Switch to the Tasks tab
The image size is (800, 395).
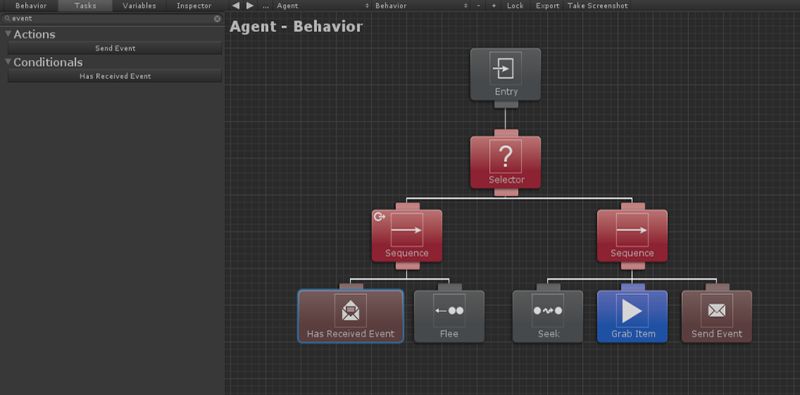pos(85,6)
